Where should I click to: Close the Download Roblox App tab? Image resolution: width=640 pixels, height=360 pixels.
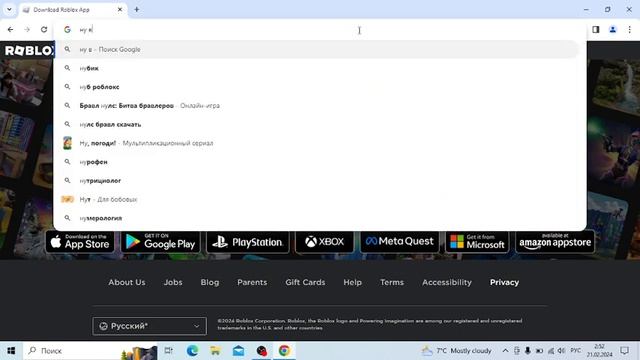(120, 9)
